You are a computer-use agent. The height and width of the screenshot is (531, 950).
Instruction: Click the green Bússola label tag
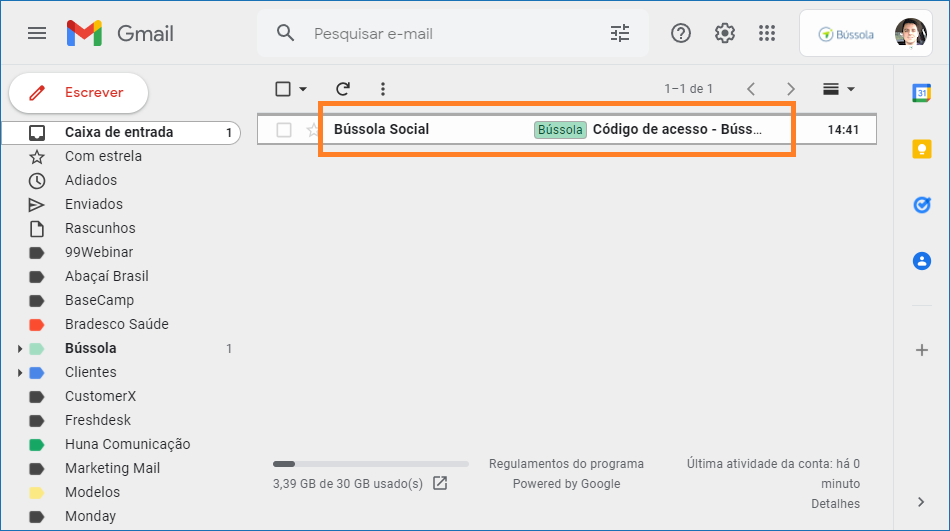(x=560, y=130)
